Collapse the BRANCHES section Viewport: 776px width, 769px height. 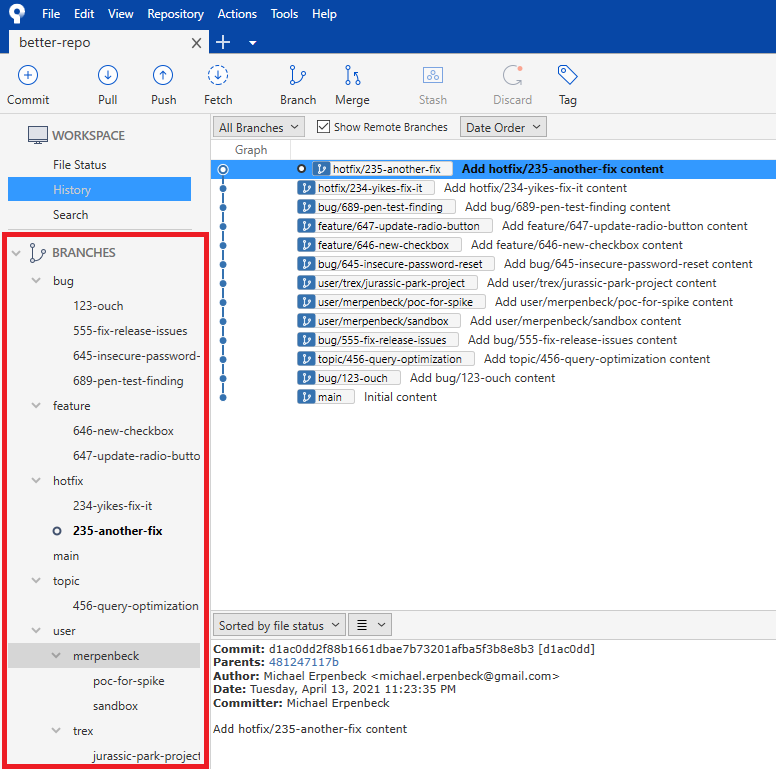(16, 253)
